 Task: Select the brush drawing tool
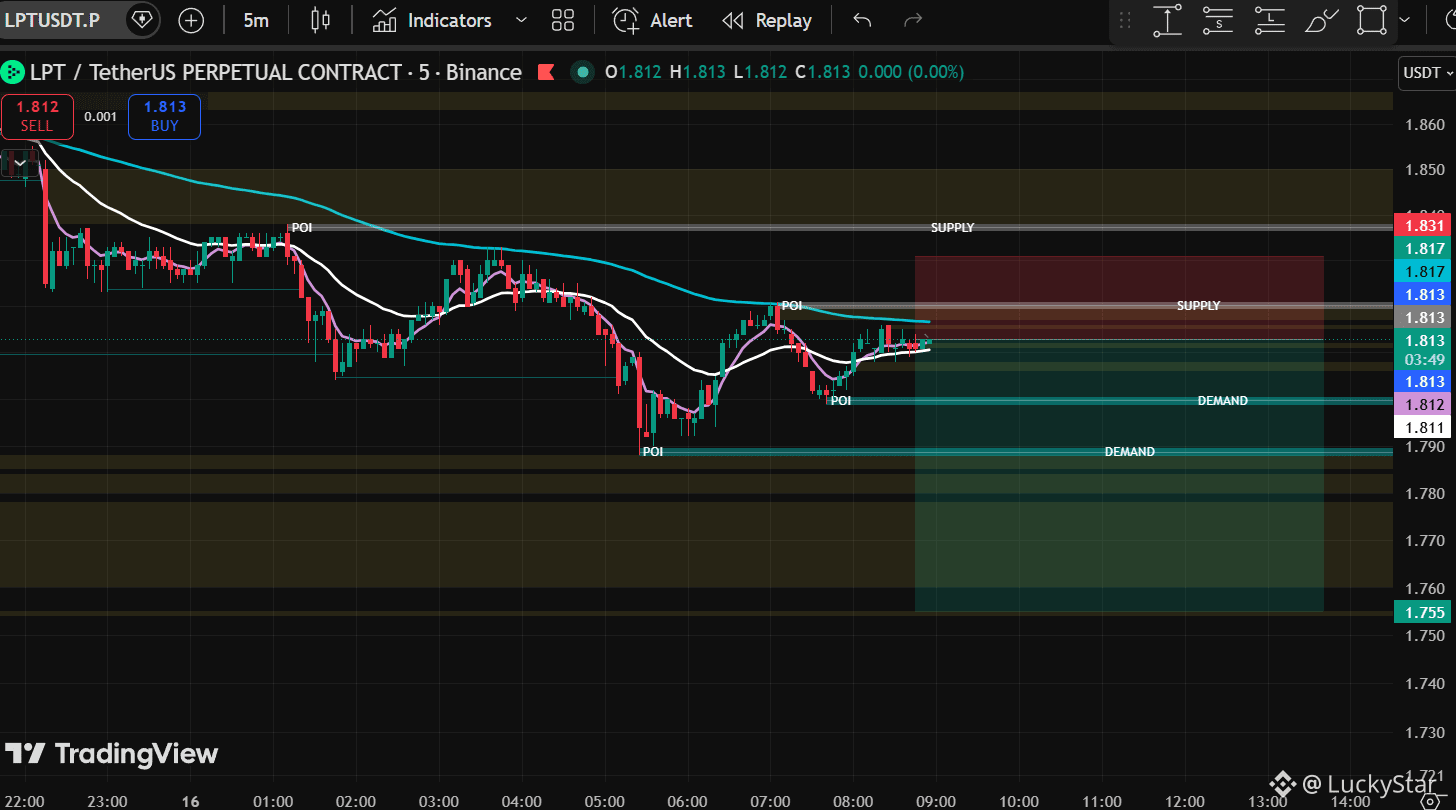point(1321,20)
